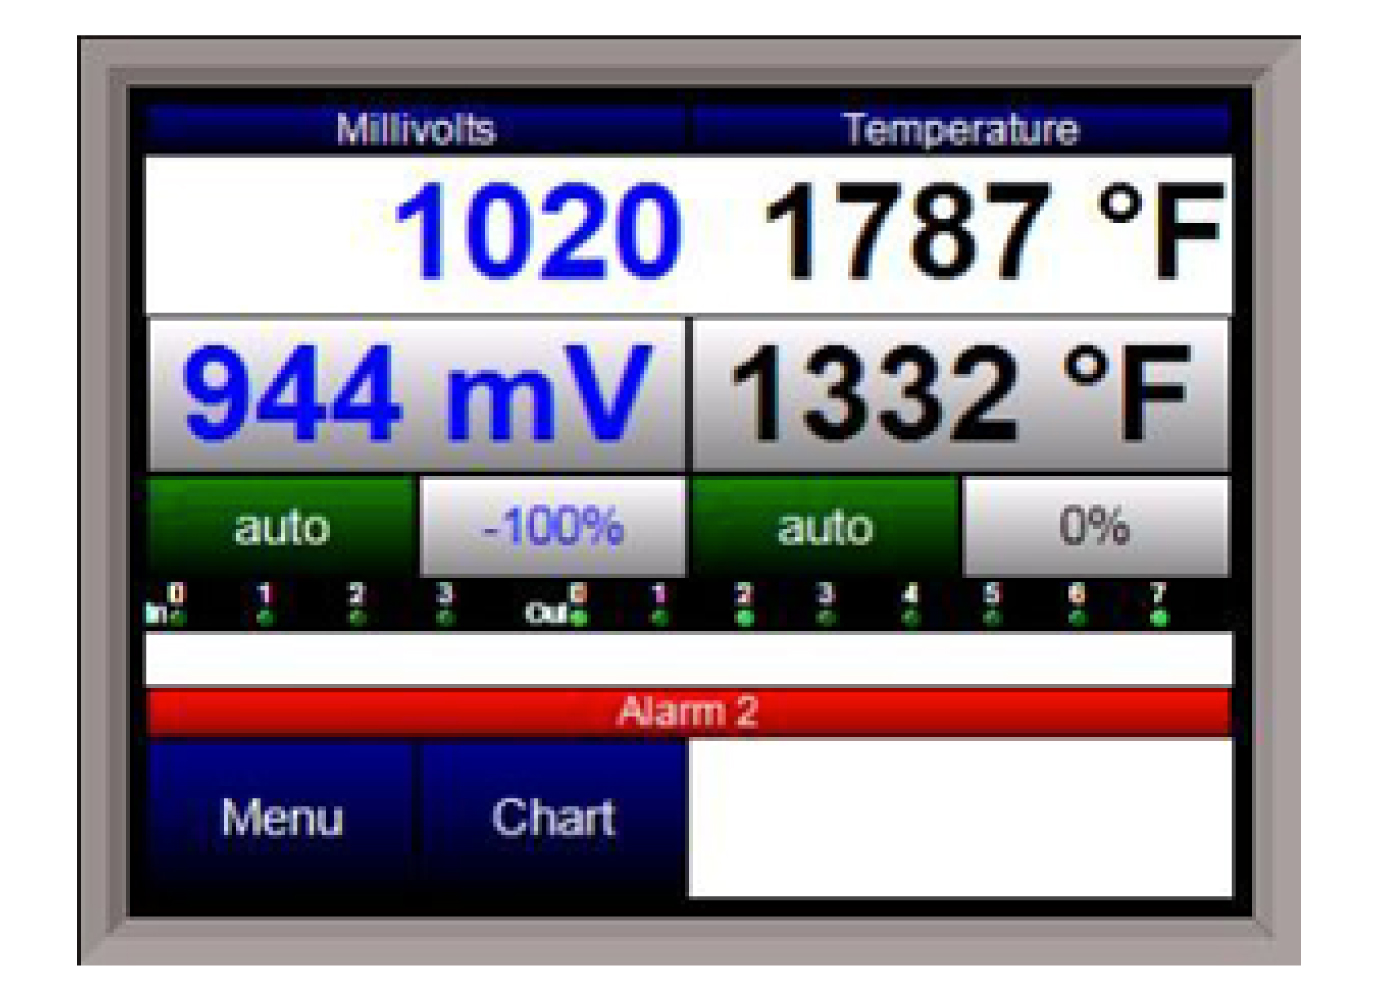Click the 1020 millivolts reading

pos(537,233)
